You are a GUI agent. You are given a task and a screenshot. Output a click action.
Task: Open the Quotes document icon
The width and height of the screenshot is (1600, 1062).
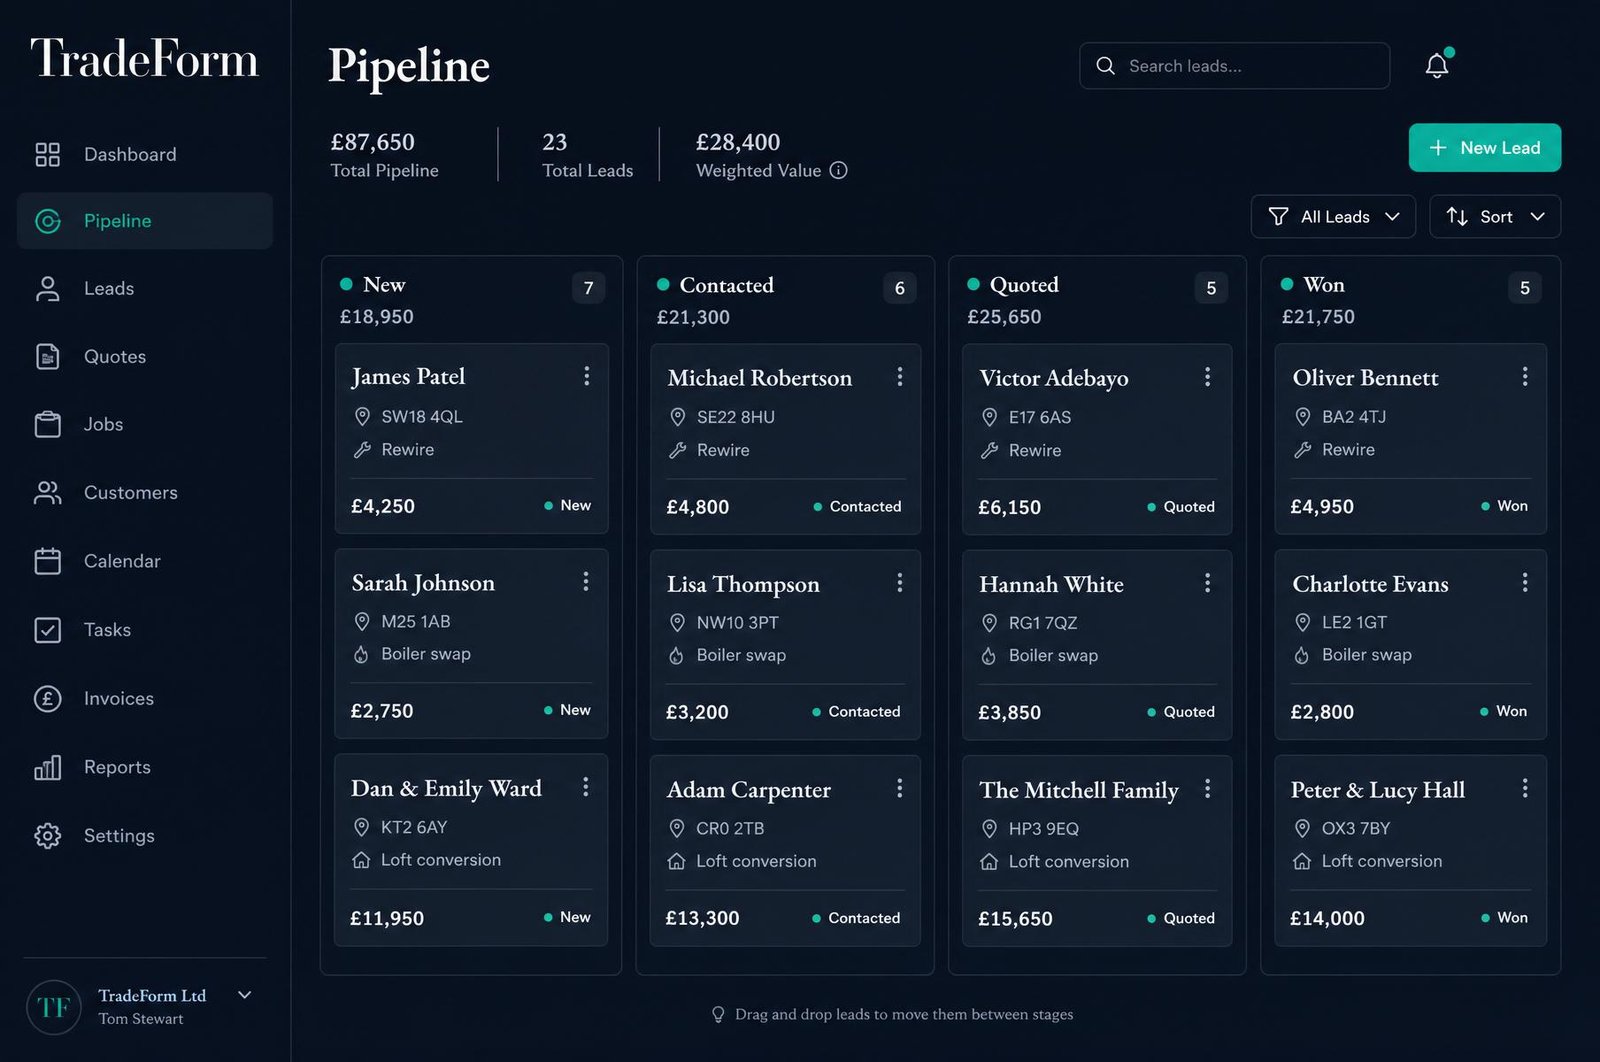[x=47, y=356]
